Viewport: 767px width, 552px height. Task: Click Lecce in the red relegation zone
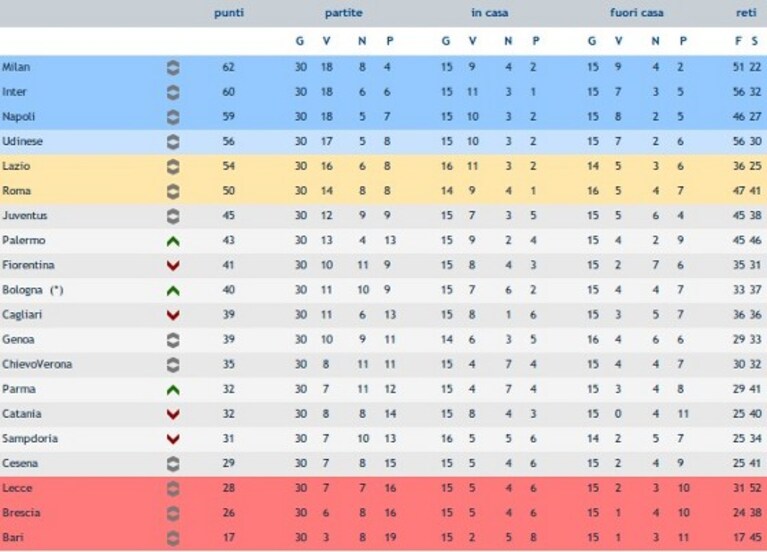[17, 488]
